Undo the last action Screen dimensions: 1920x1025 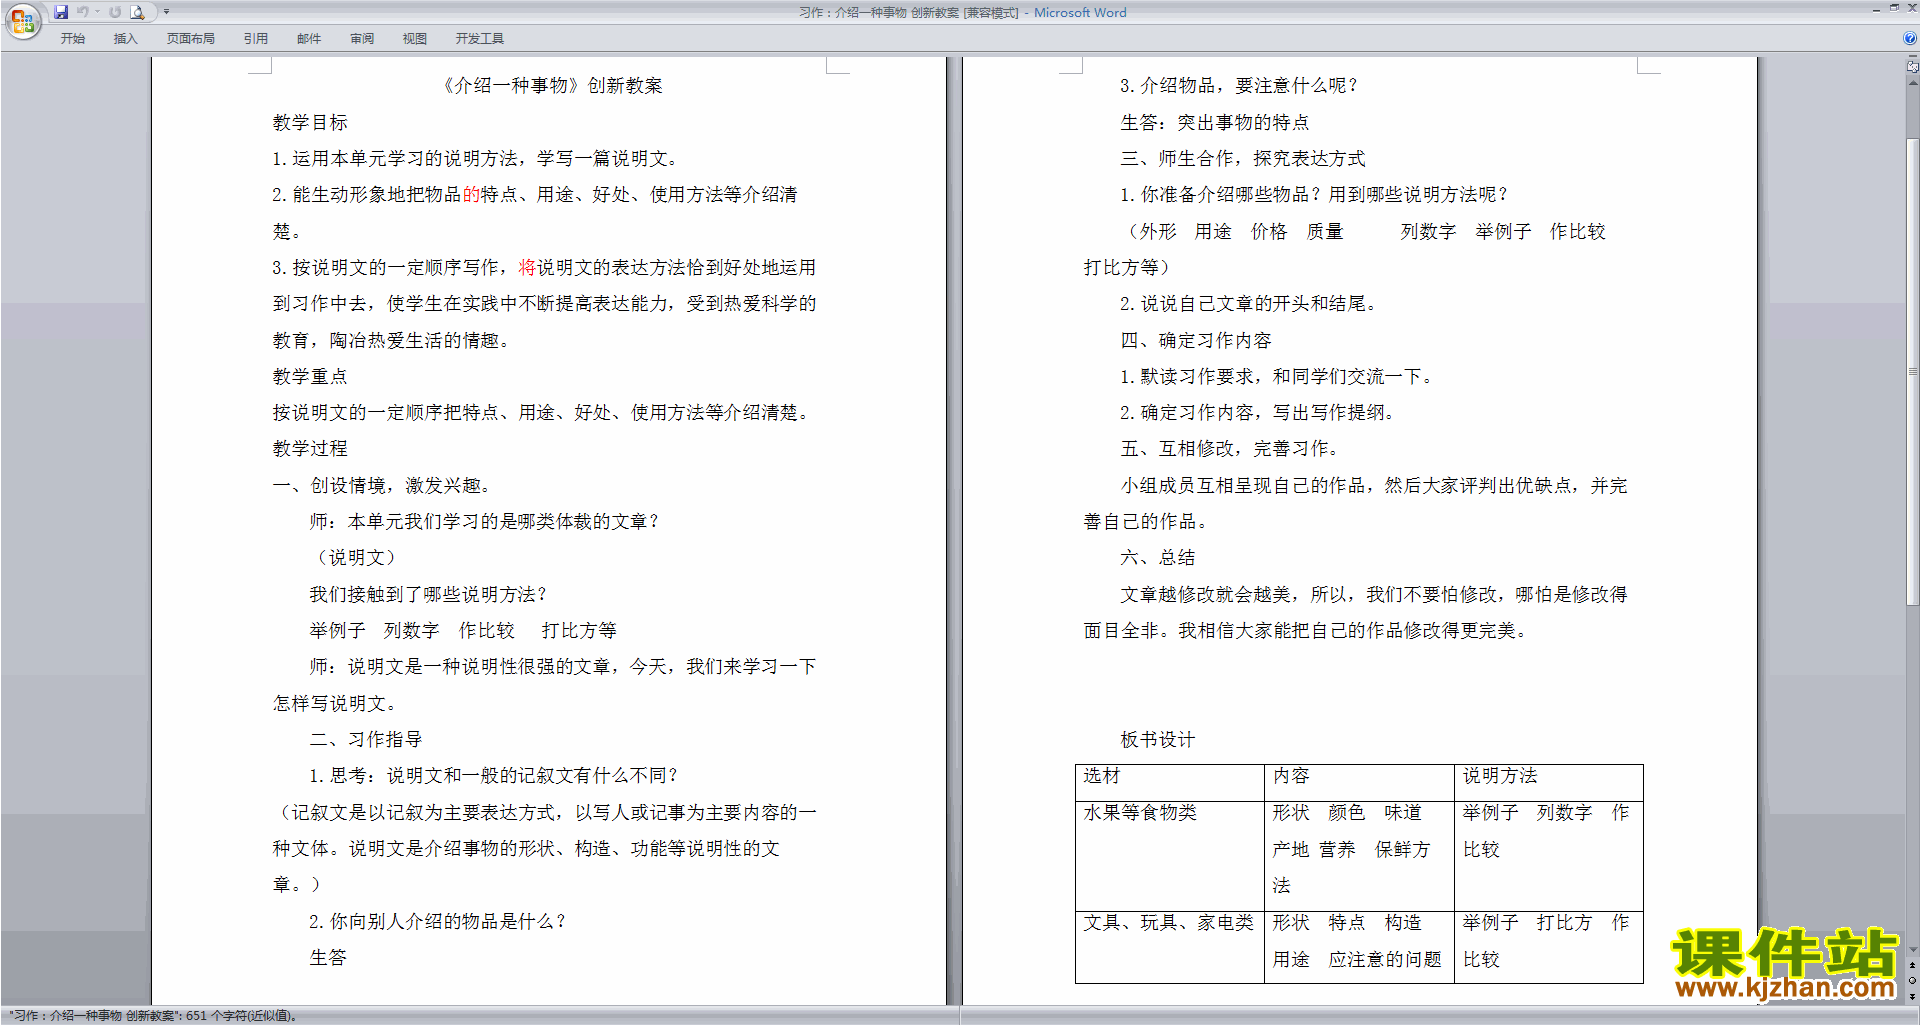point(83,12)
